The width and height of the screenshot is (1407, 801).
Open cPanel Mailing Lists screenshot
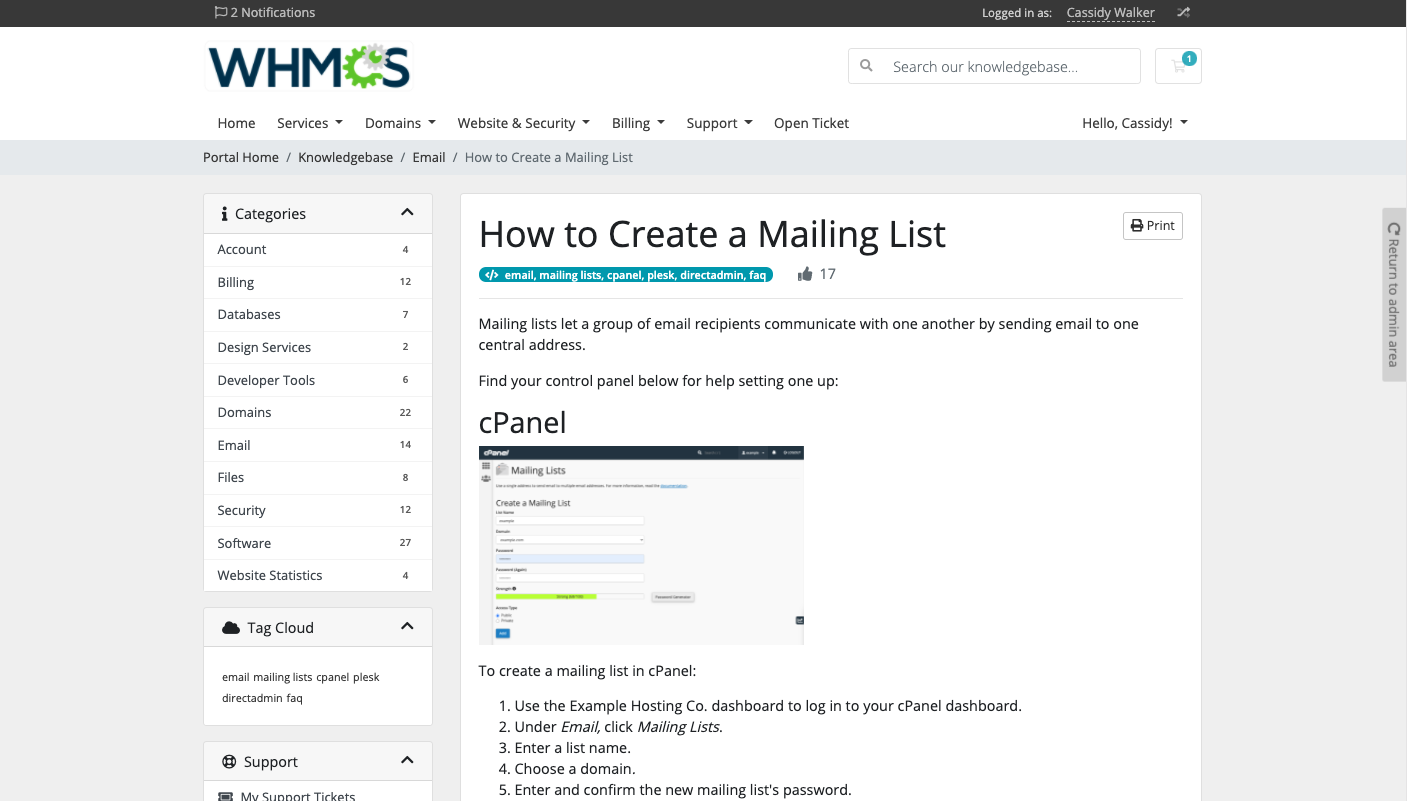tap(641, 545)
